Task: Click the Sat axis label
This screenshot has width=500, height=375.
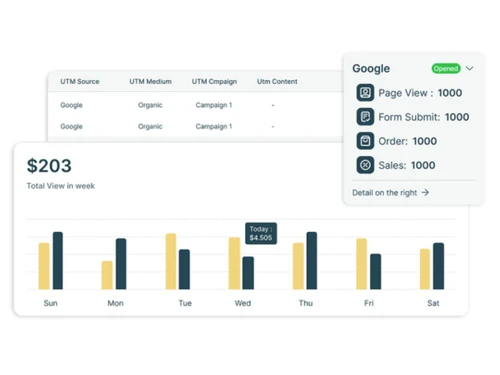Action: 433,303
